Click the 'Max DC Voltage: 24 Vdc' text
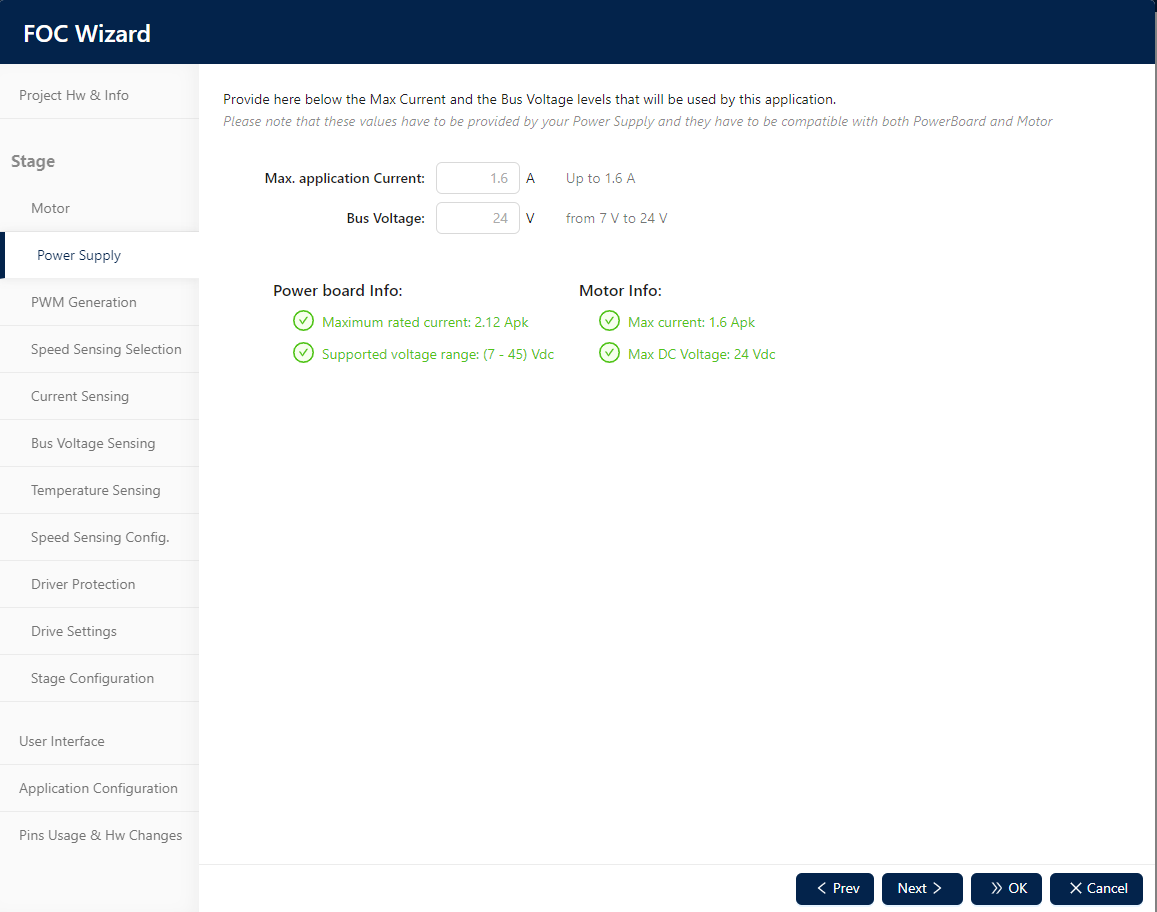Image resolution: width=1157 pixels, height=912 pixels. click(x=701, y=355)
